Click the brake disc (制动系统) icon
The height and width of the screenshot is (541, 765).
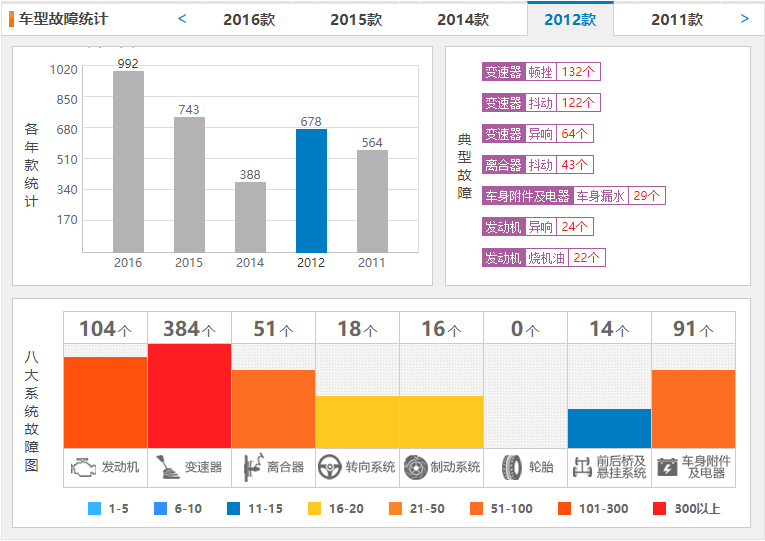click(x=416, y=467)
